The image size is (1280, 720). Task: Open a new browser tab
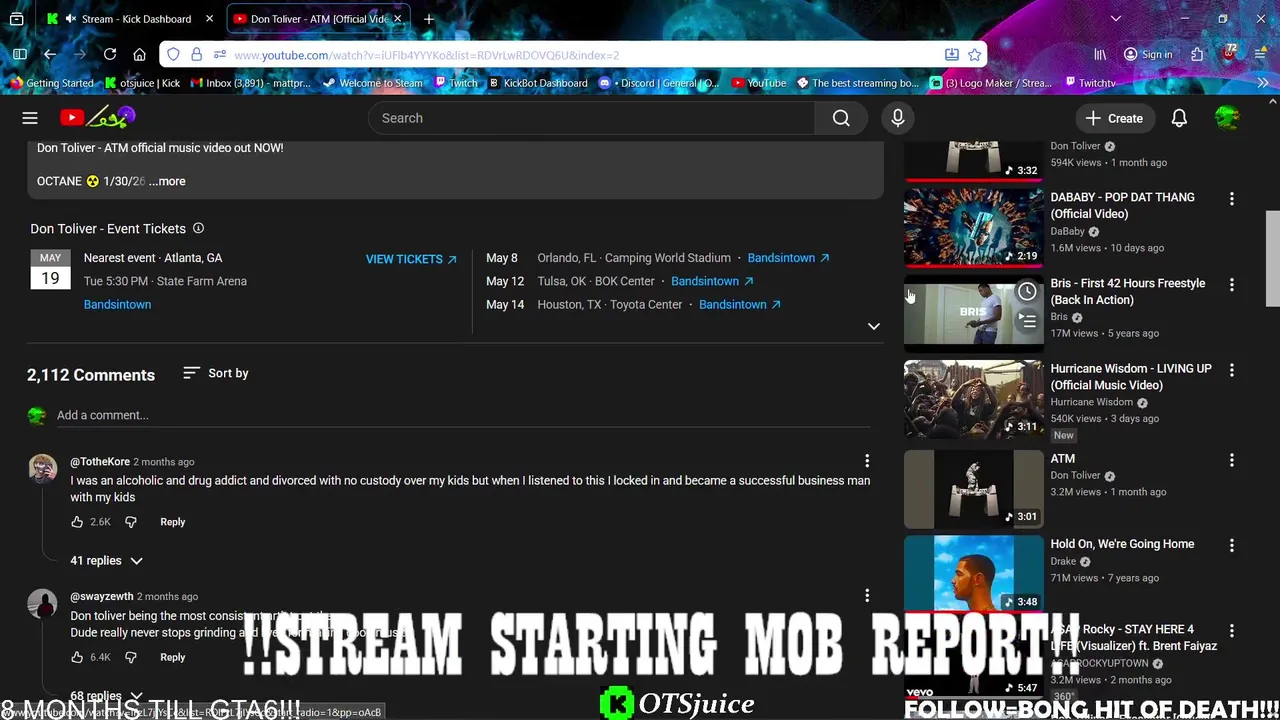point(429,19)
